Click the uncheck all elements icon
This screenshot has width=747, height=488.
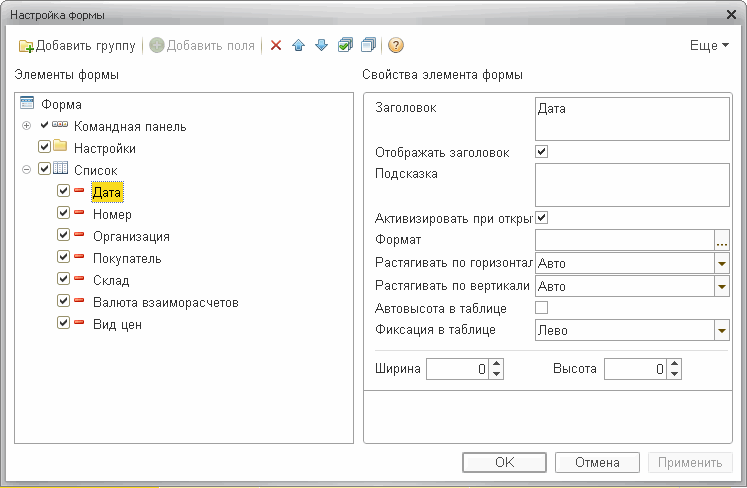[369, 46]
